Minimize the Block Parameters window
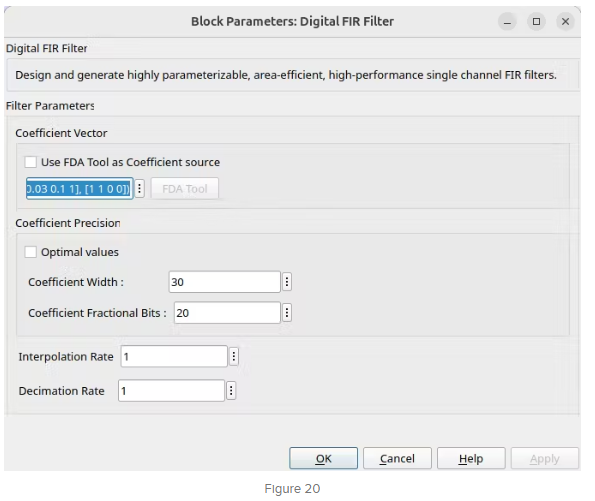Viewport: 595px width, 501px height. click(x=507, y=22)
